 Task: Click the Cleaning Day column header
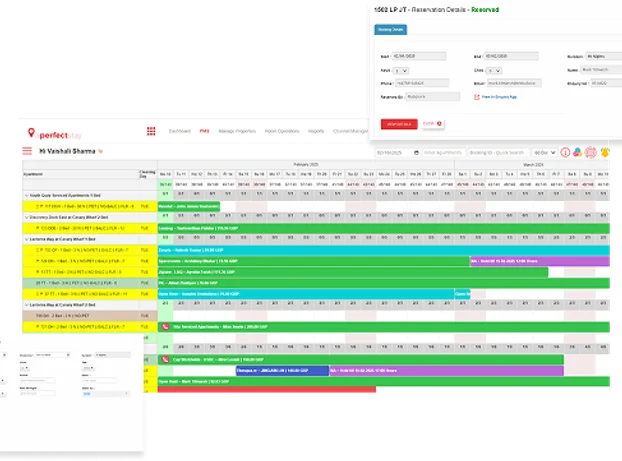tap(147, 174)
